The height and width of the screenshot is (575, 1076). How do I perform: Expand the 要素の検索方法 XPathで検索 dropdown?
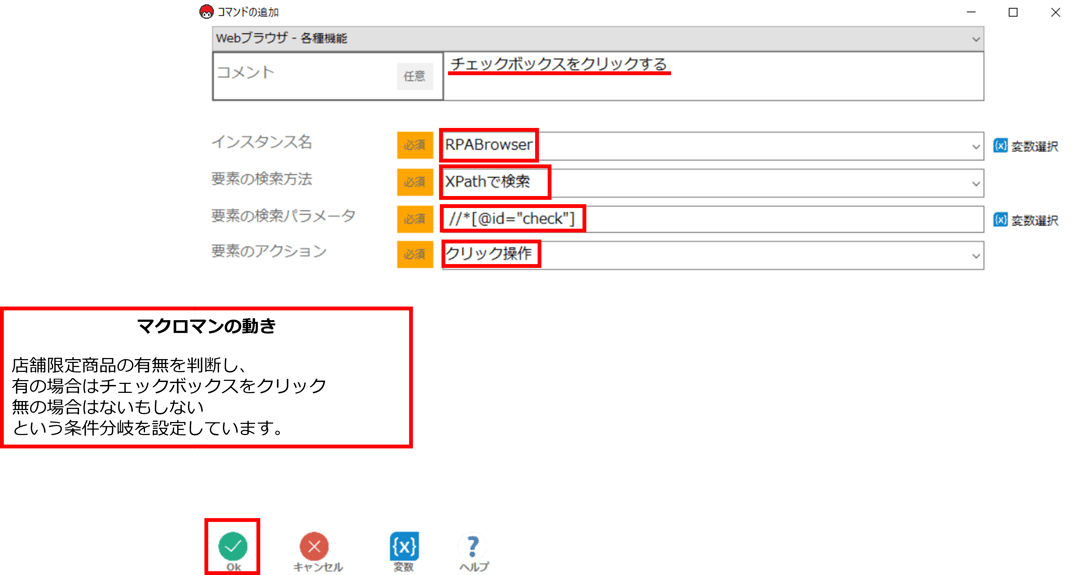976,183
